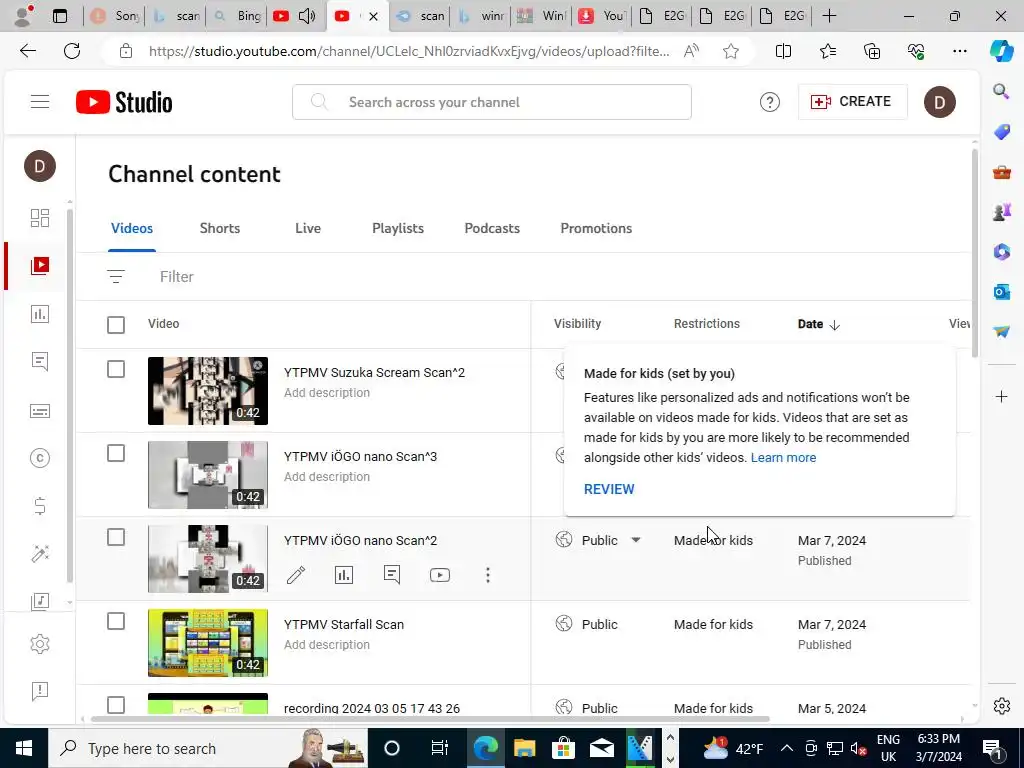The height and width of the screenshot is (768, 1024).
Task: Open browser split screen icon
Action: point(783,51)
